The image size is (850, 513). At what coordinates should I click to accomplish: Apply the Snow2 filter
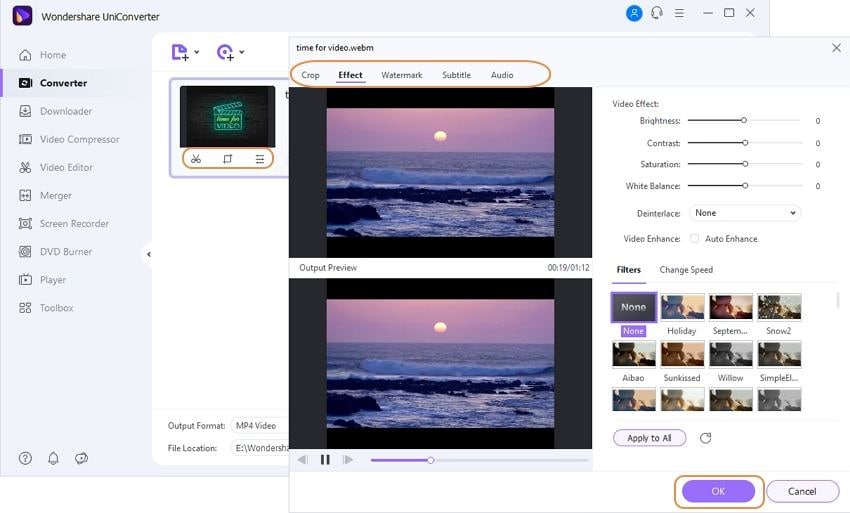pos(779,307)
